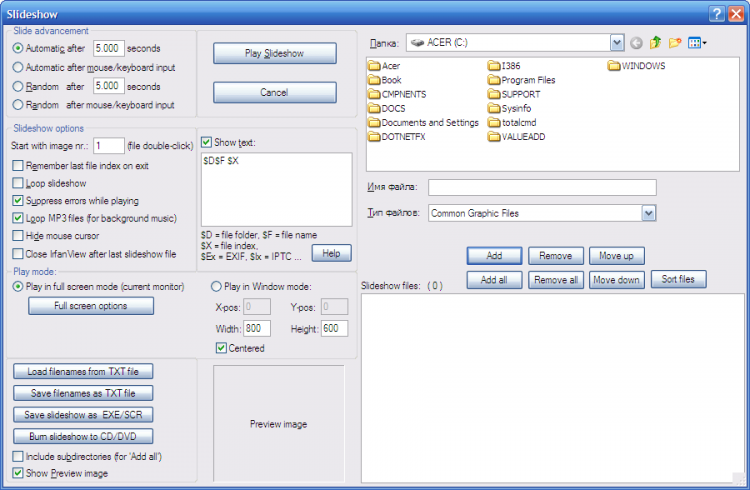The image size is (750, 490).
Task: Click Save filenames as TXT file
Action: (83, 393)
